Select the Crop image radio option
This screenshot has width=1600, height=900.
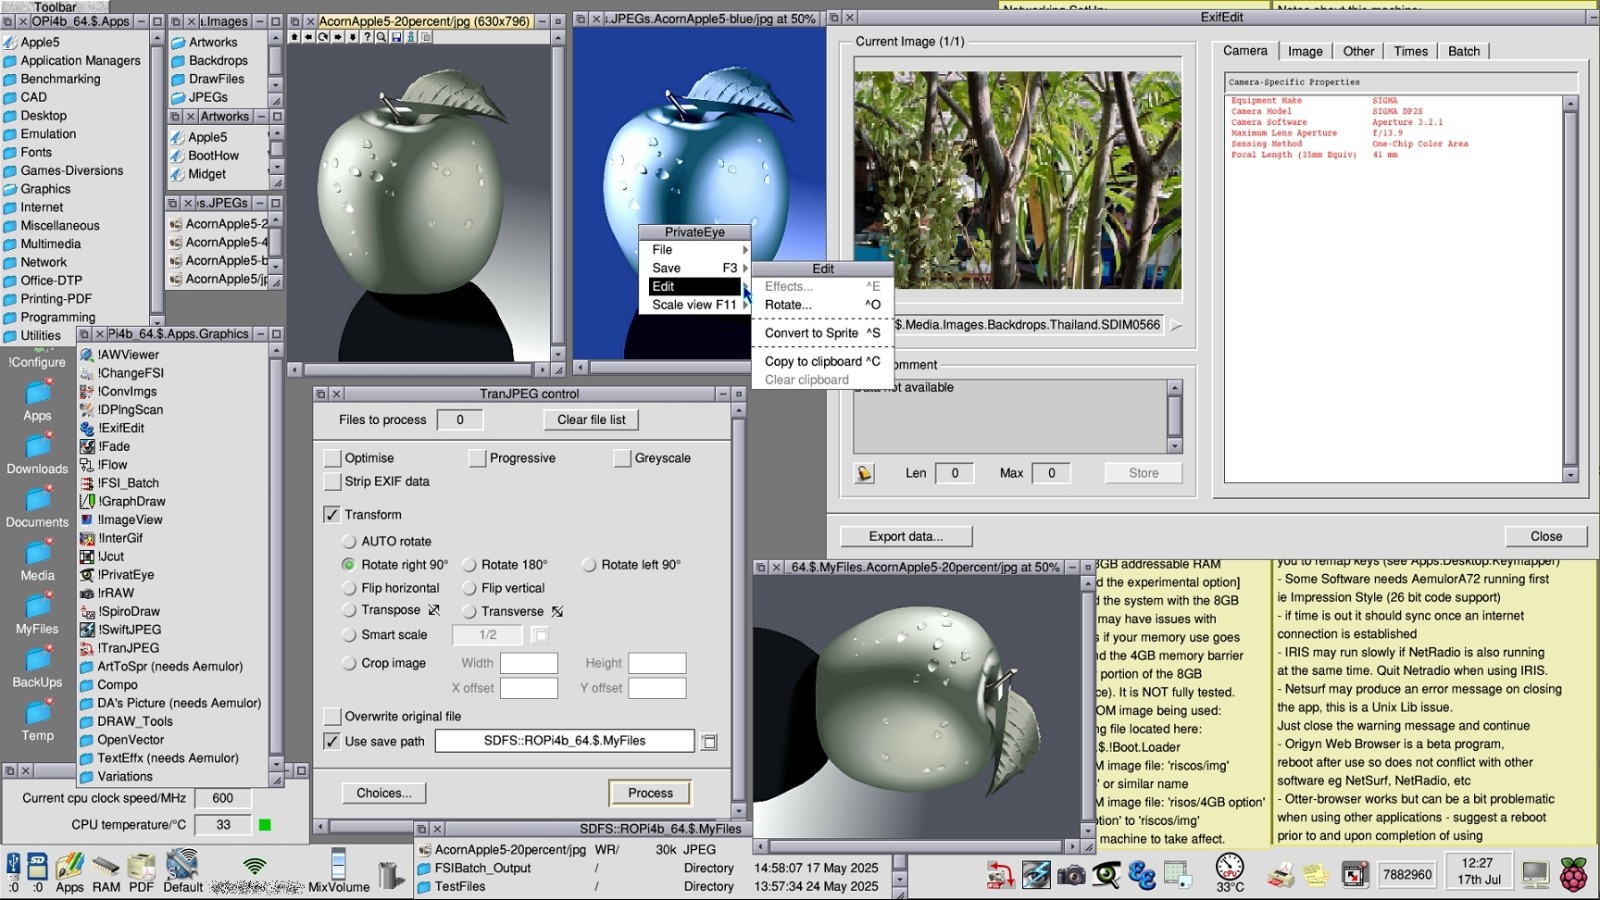pos(349,663)
